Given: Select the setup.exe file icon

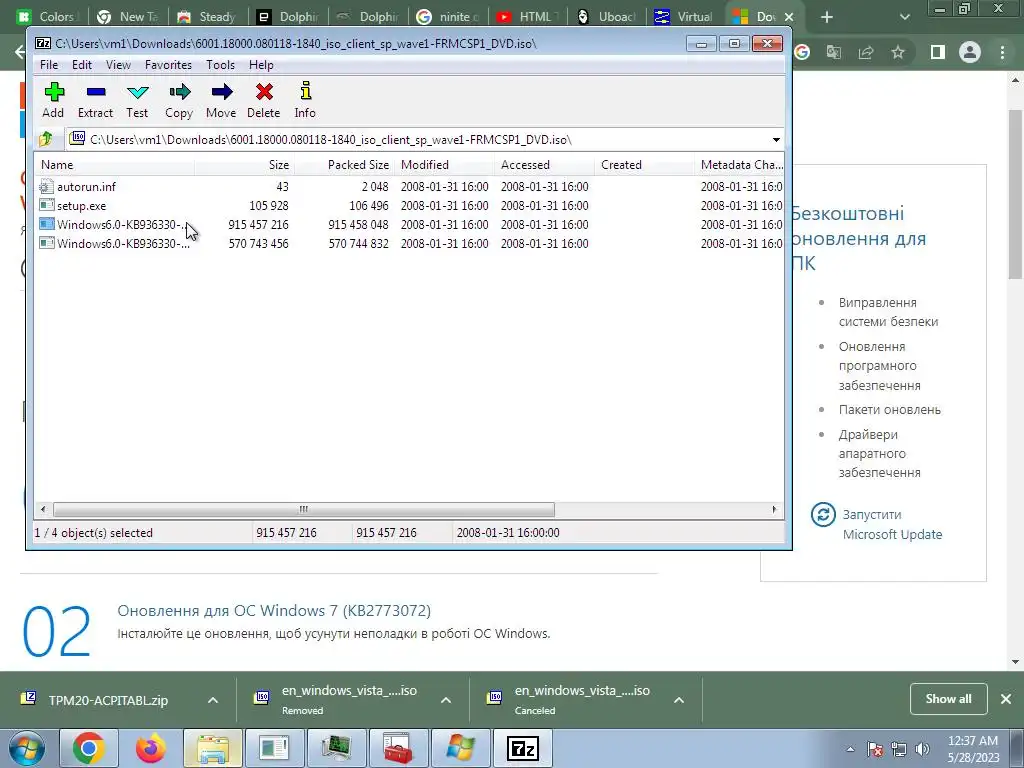Looking at the screenshot, I should (46, 206).
